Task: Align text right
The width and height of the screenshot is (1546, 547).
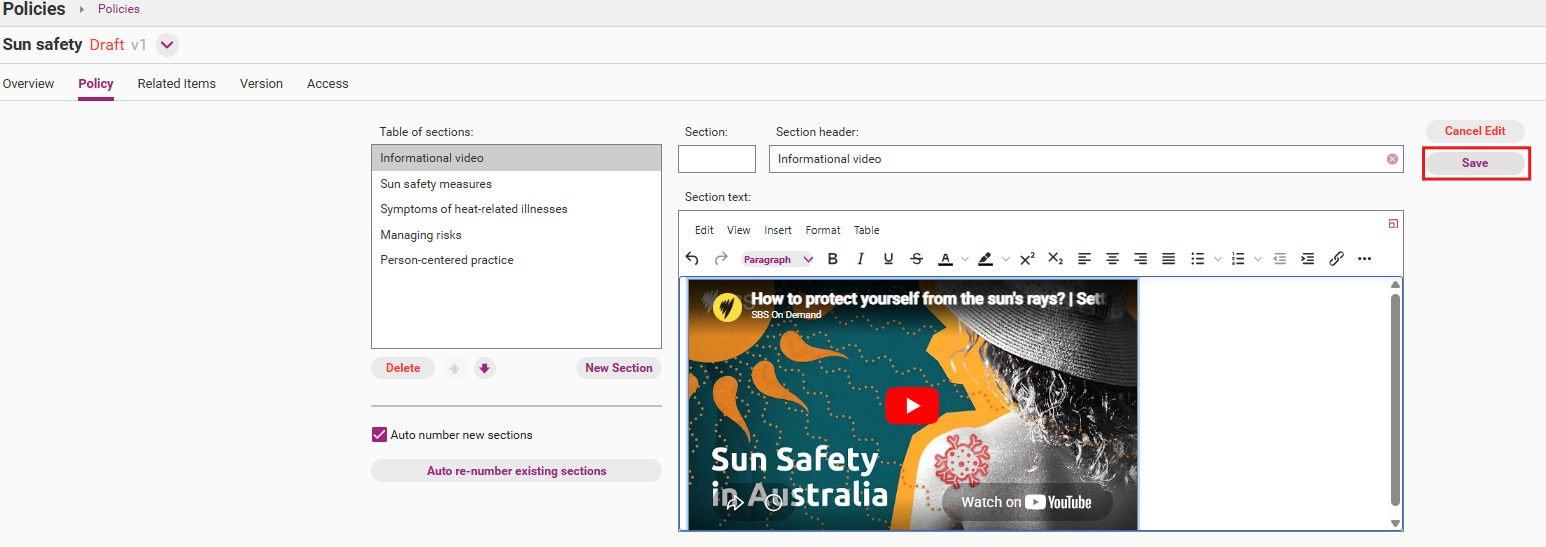Action: pos(1140,259)
